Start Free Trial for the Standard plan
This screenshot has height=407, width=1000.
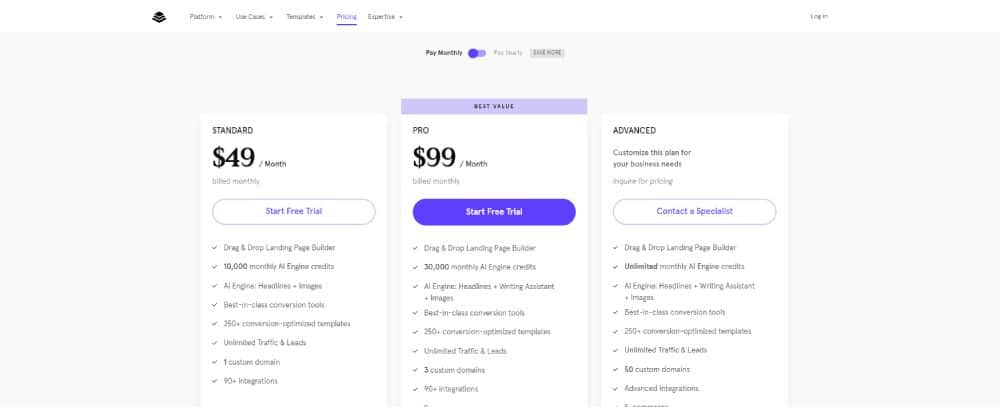pyautogui.click(x=293, y=211)
